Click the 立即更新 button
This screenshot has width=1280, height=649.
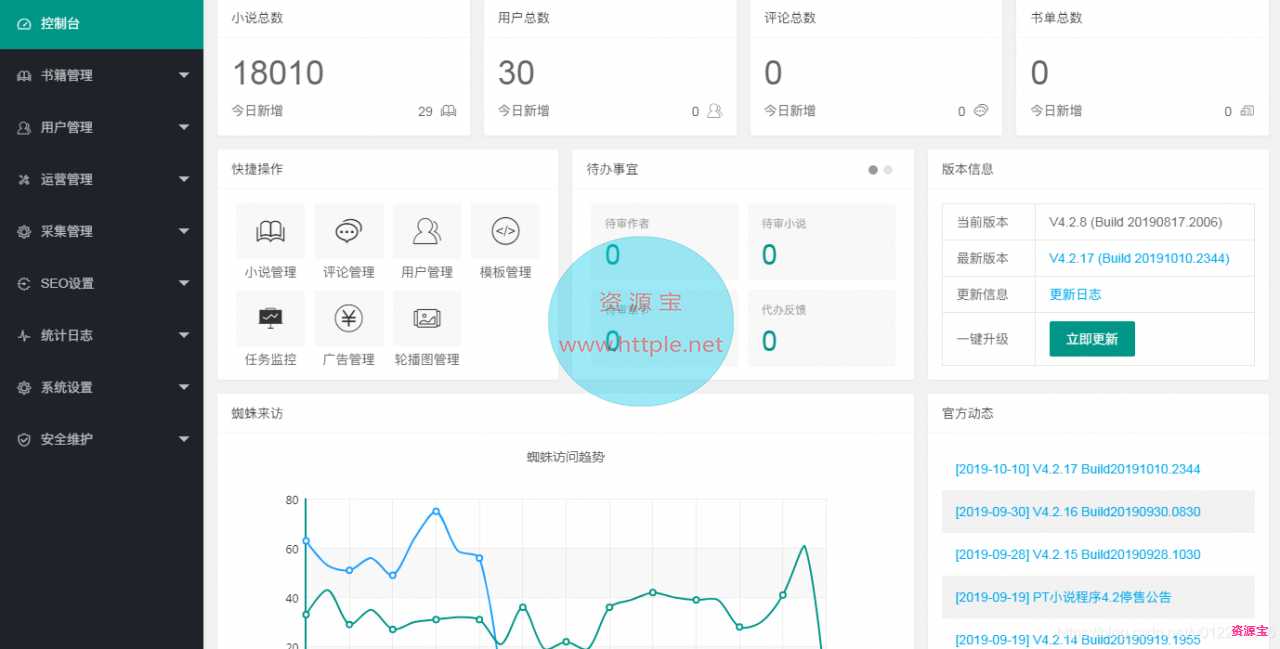tap(1092, 339)
